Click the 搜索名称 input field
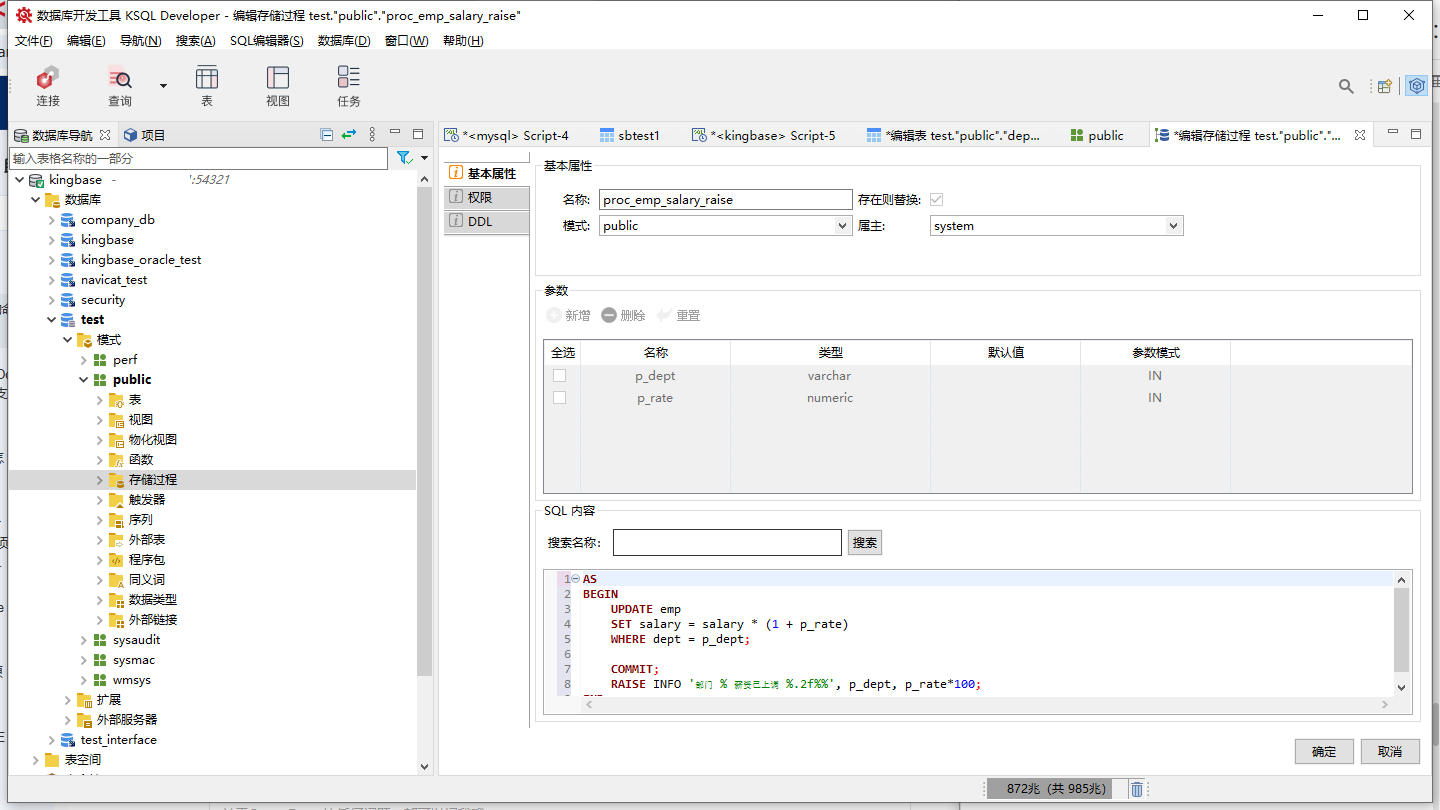1440x810 pixels. coord(727,543)
